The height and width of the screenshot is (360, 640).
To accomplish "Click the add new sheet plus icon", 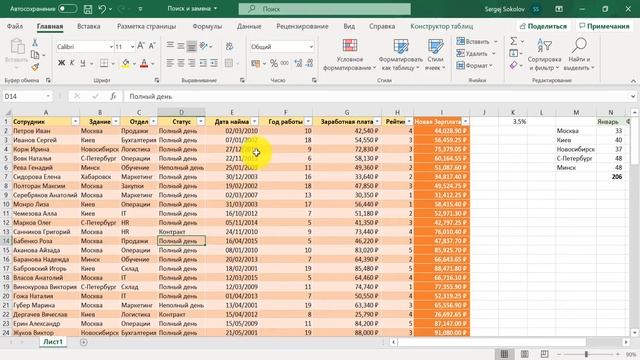I will 84,342.
